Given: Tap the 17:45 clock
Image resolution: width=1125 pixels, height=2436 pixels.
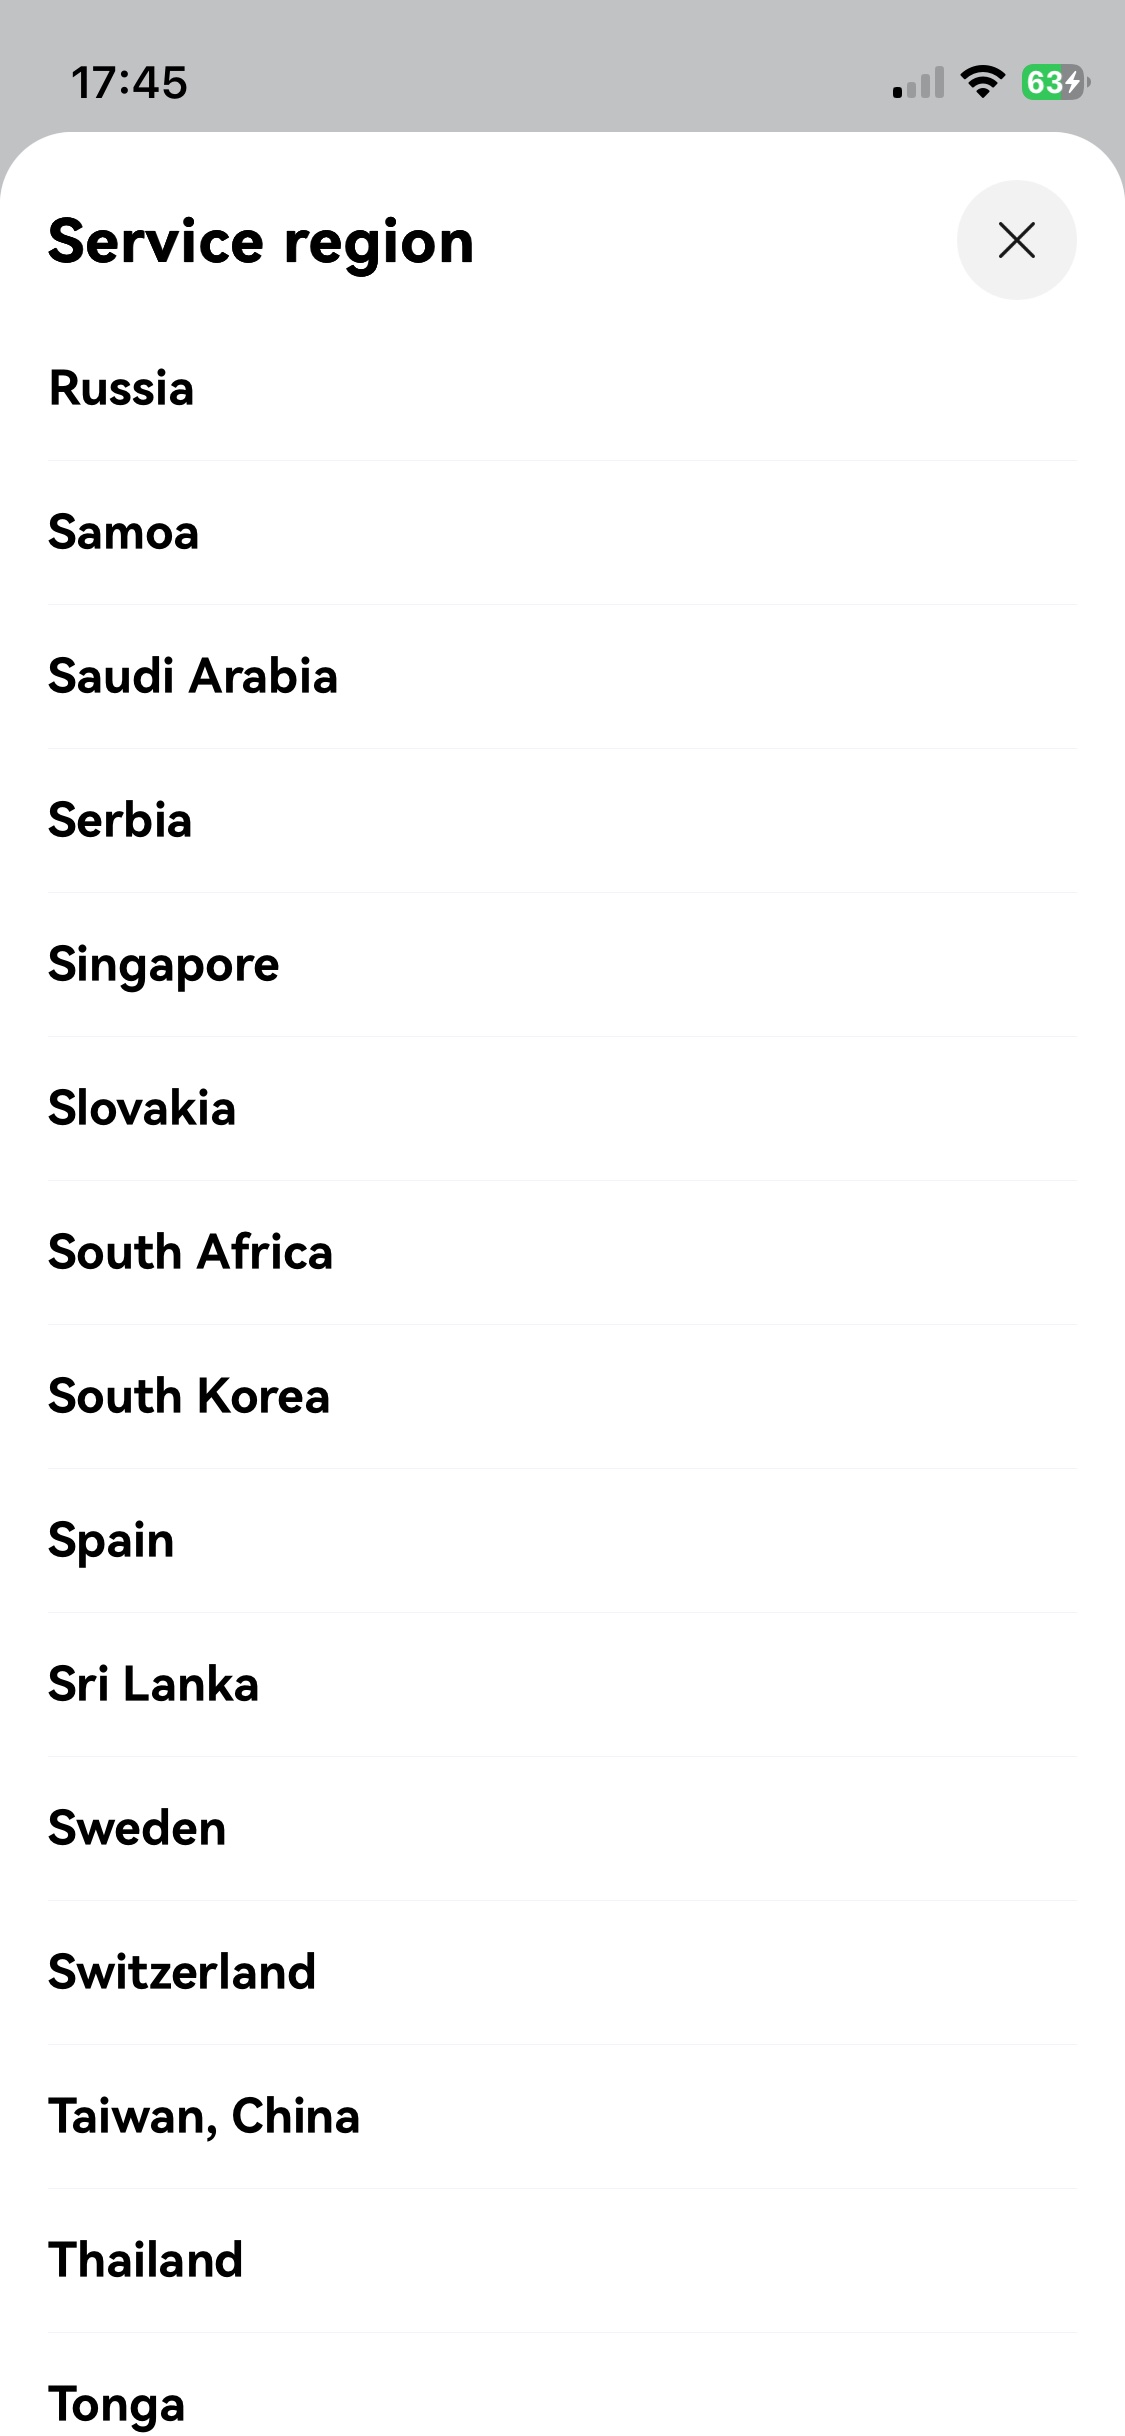Looking at the screenshot, I should coord(129,83).
